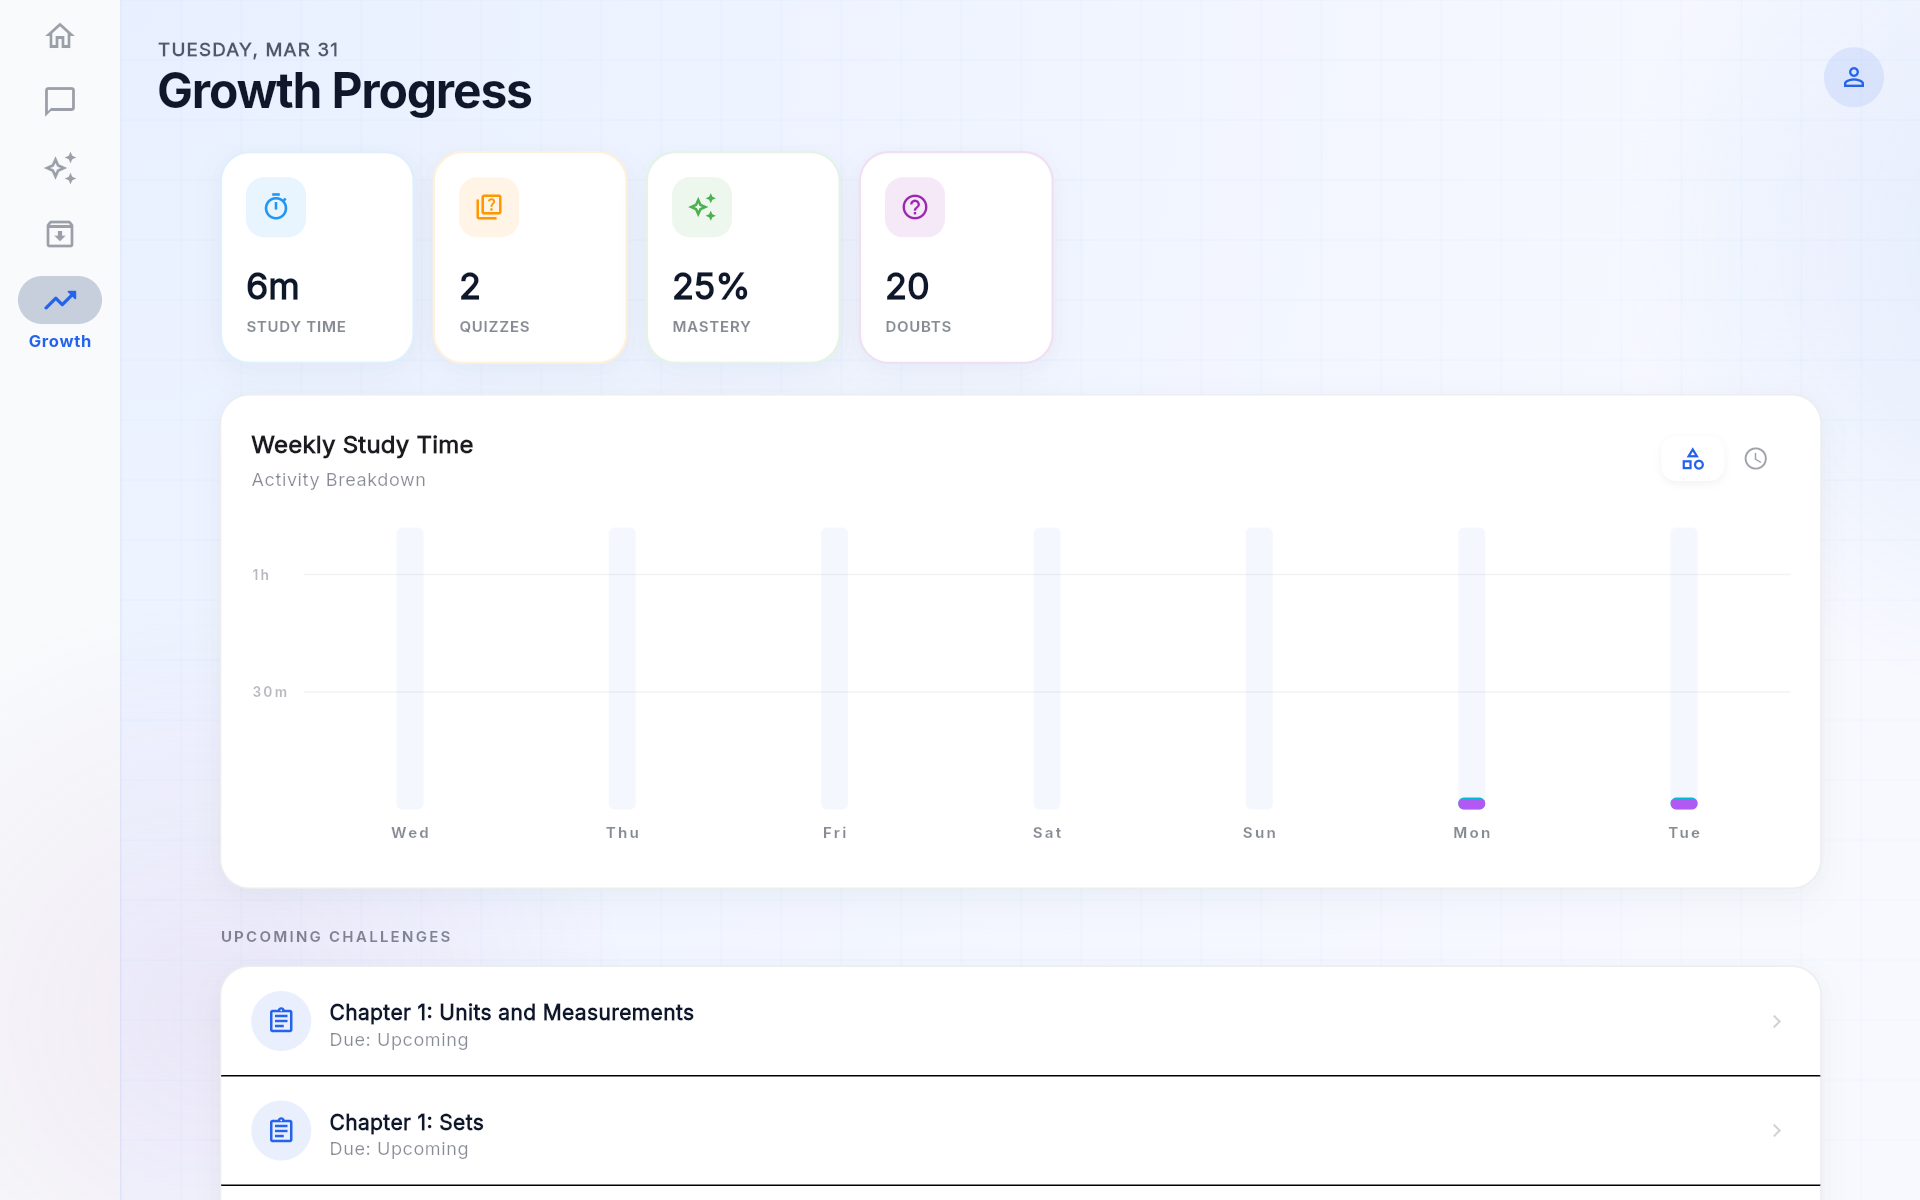
Task: Click the sparkle icon on the Mastery card
Action: 701,207
